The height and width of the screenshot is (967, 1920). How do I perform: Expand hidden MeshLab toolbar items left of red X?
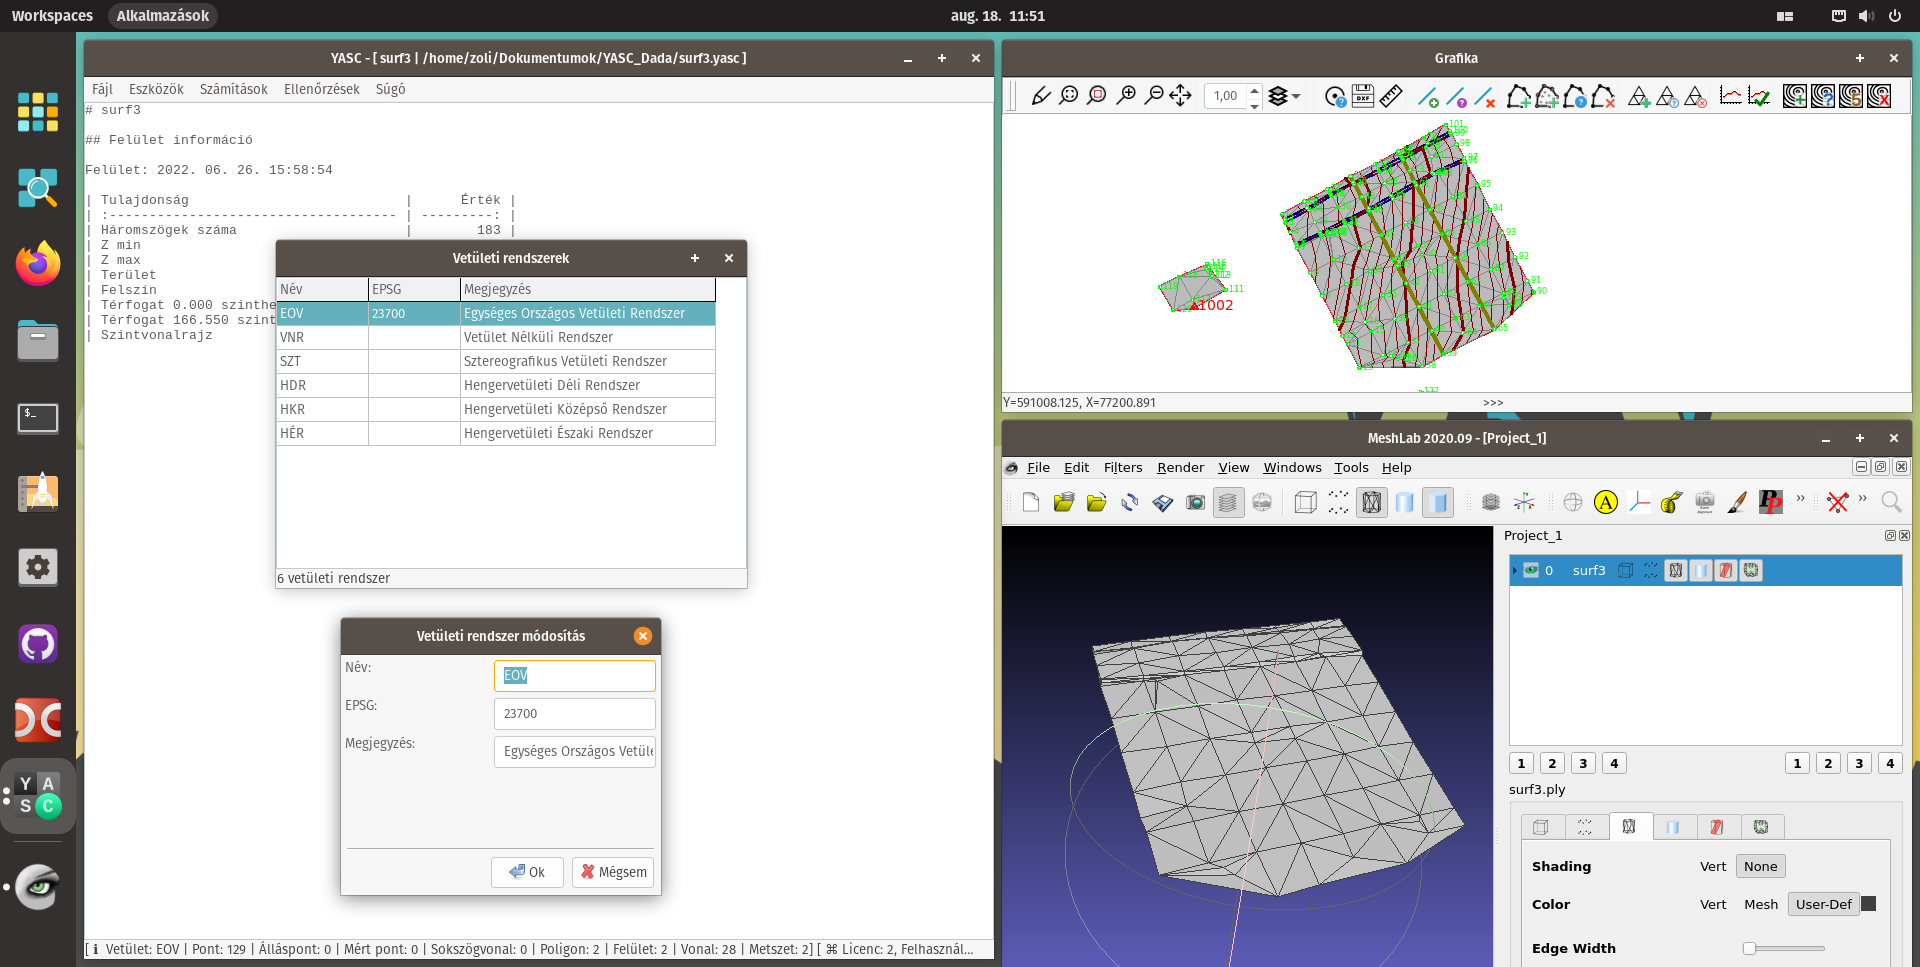pos(1801,498)
